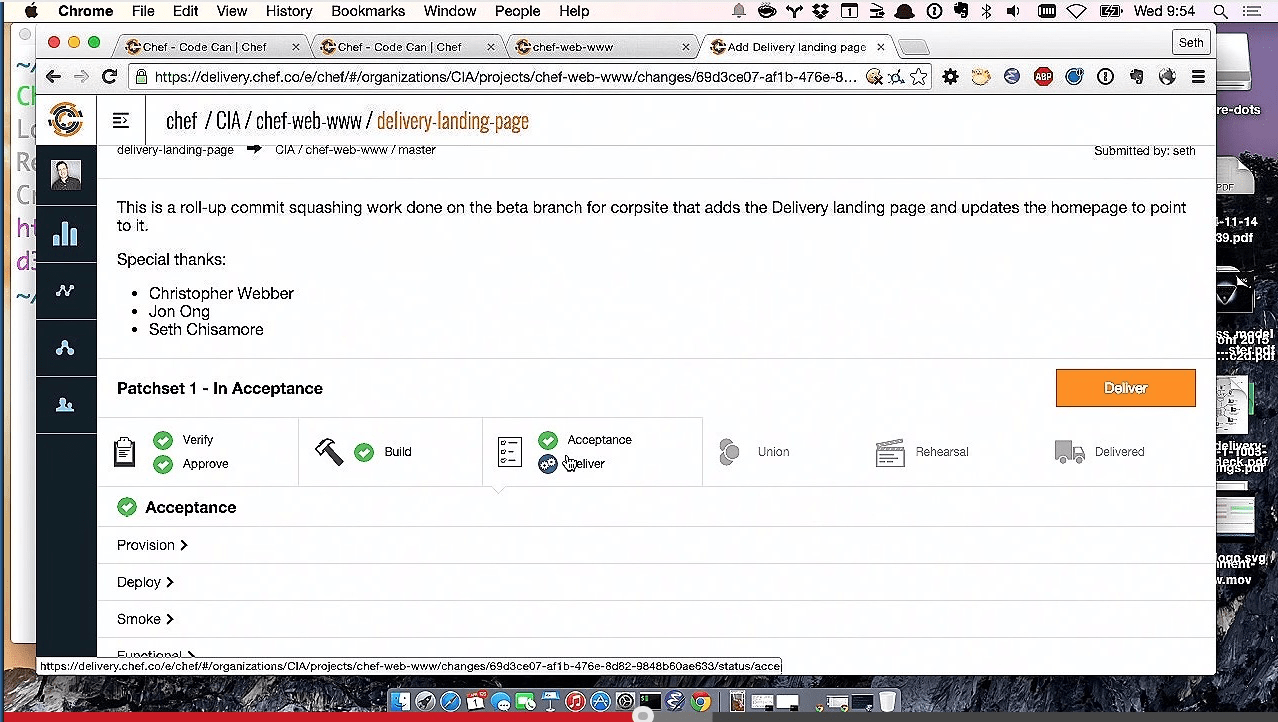The width and height of the screenshot is (1278, 722).
Task: Click the green check icon beside Build
Action: coord(364,452)
